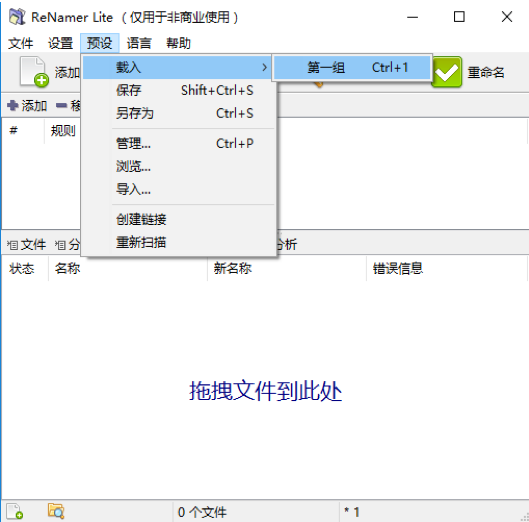The image size is (529, 522).
Task: Click the add files document icon
Action: tap(34, 72)
